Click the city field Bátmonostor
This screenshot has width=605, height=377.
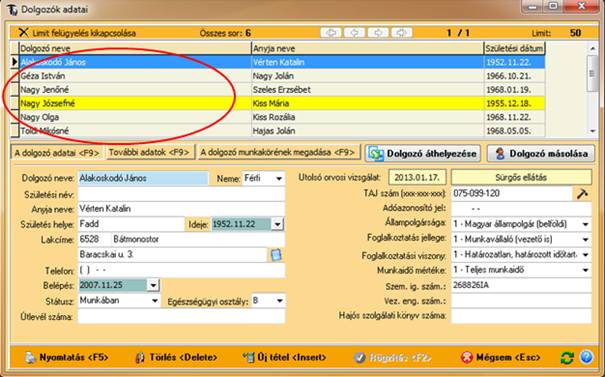coord(198,239)
